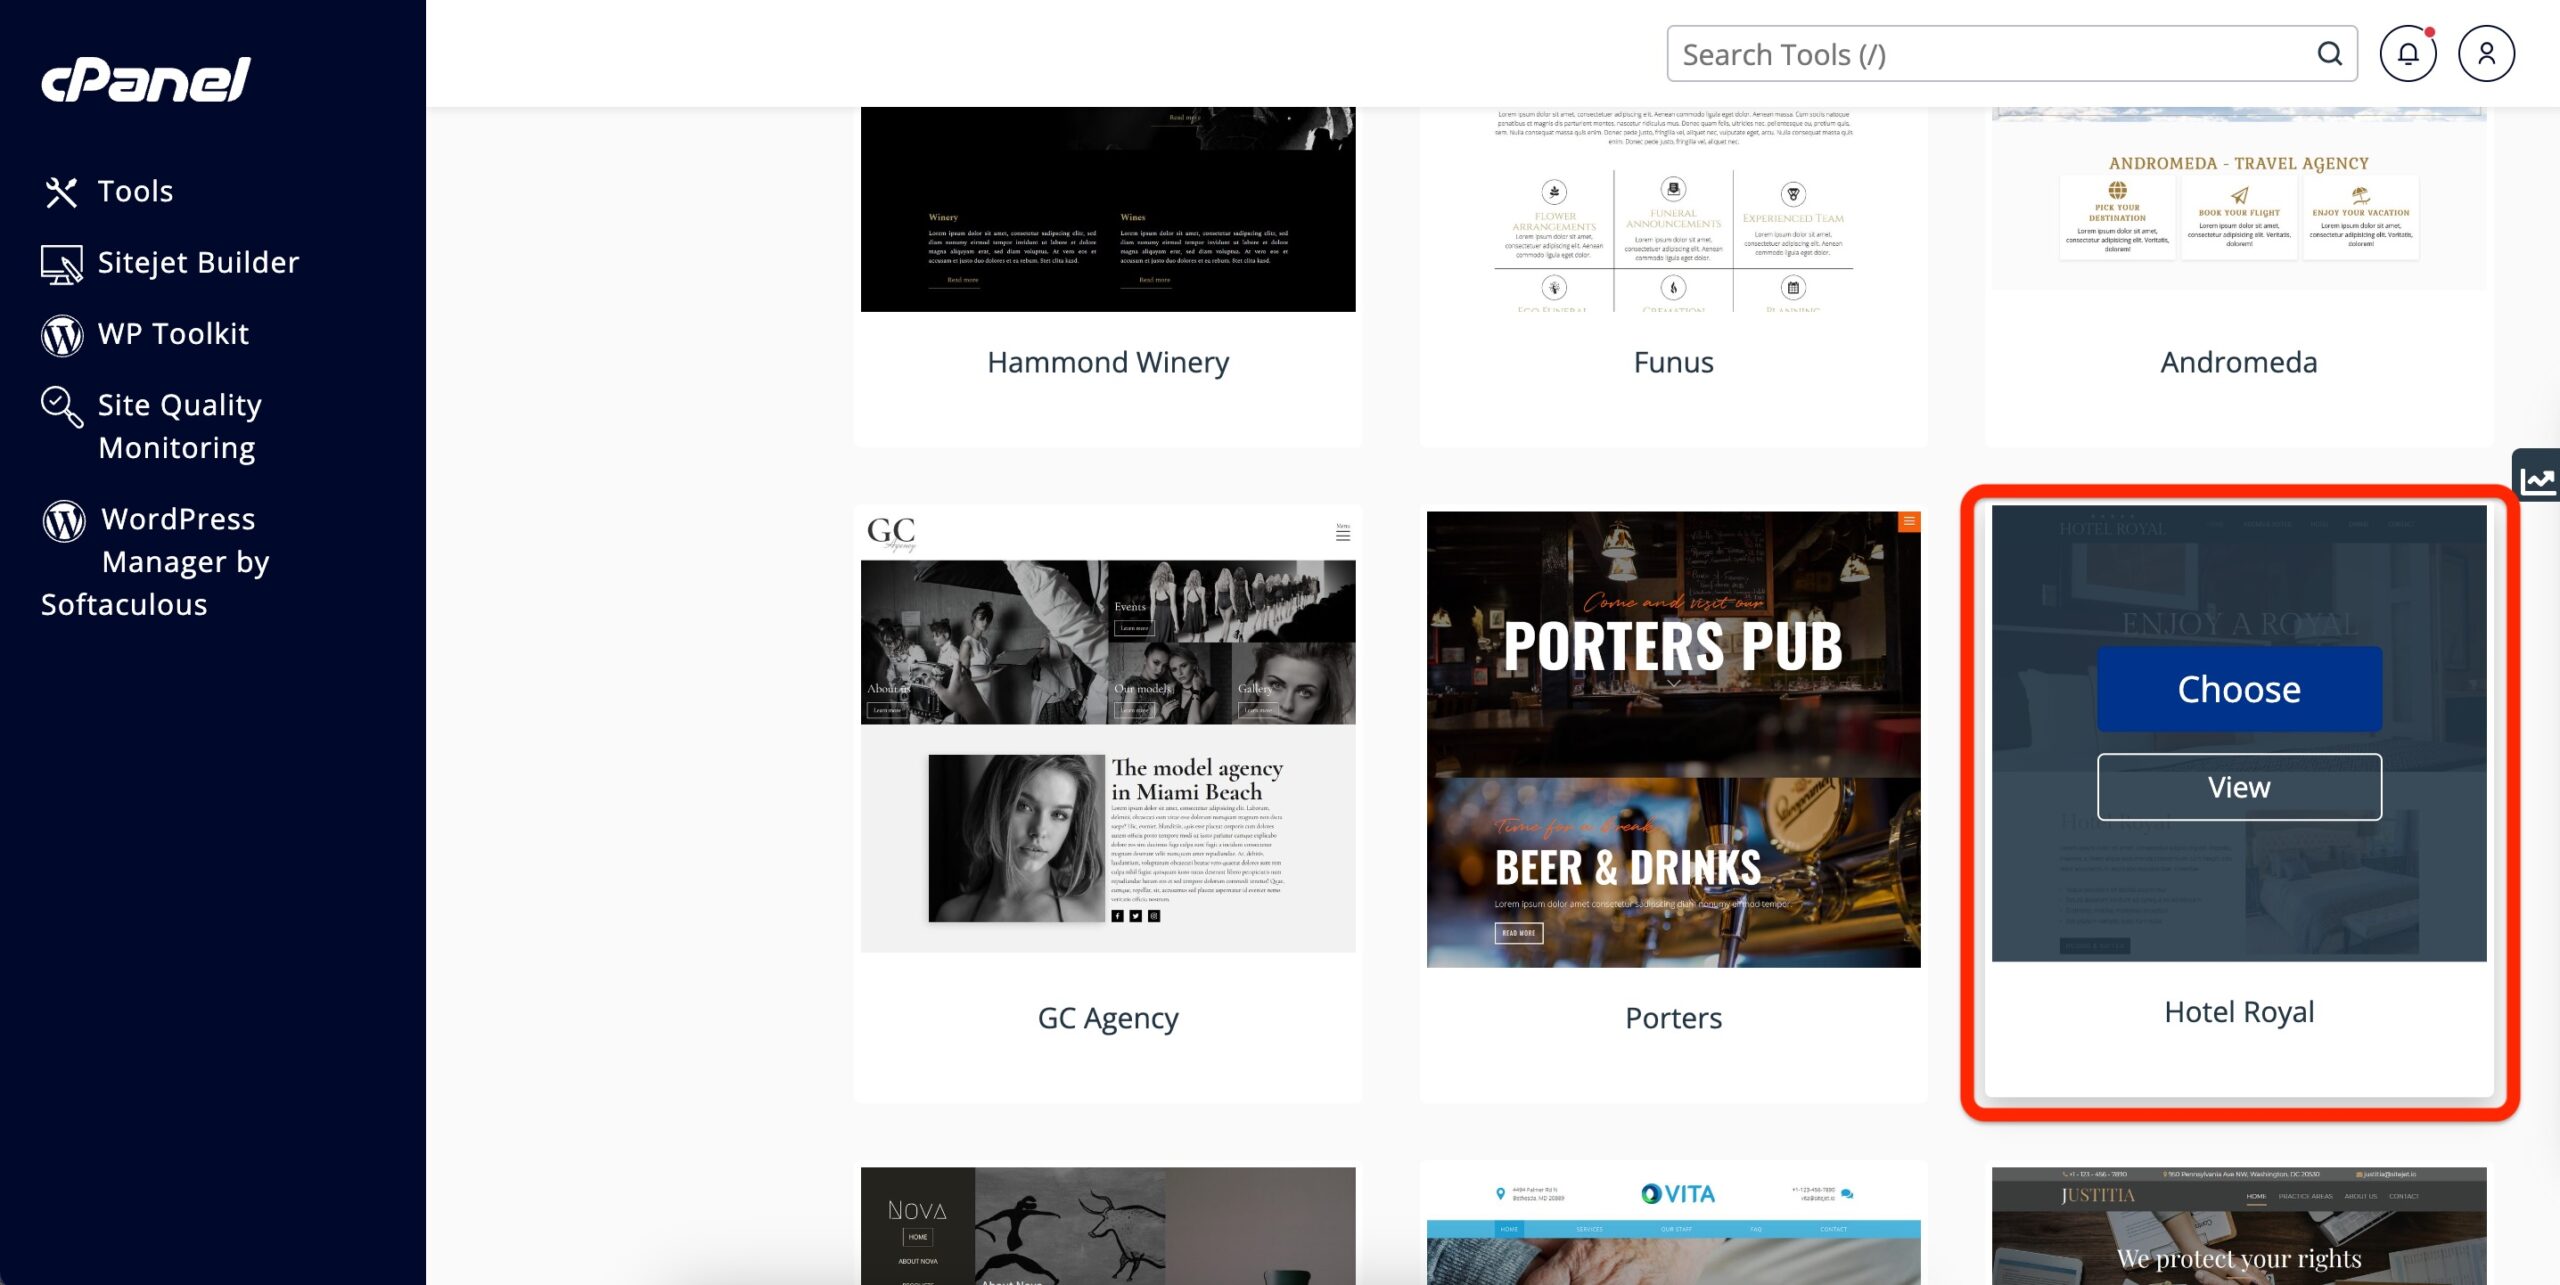The height and width of the screenshot is (1285, 2560).
Task: Choose the Hotel Royal template
Action: pos(2239,689)
